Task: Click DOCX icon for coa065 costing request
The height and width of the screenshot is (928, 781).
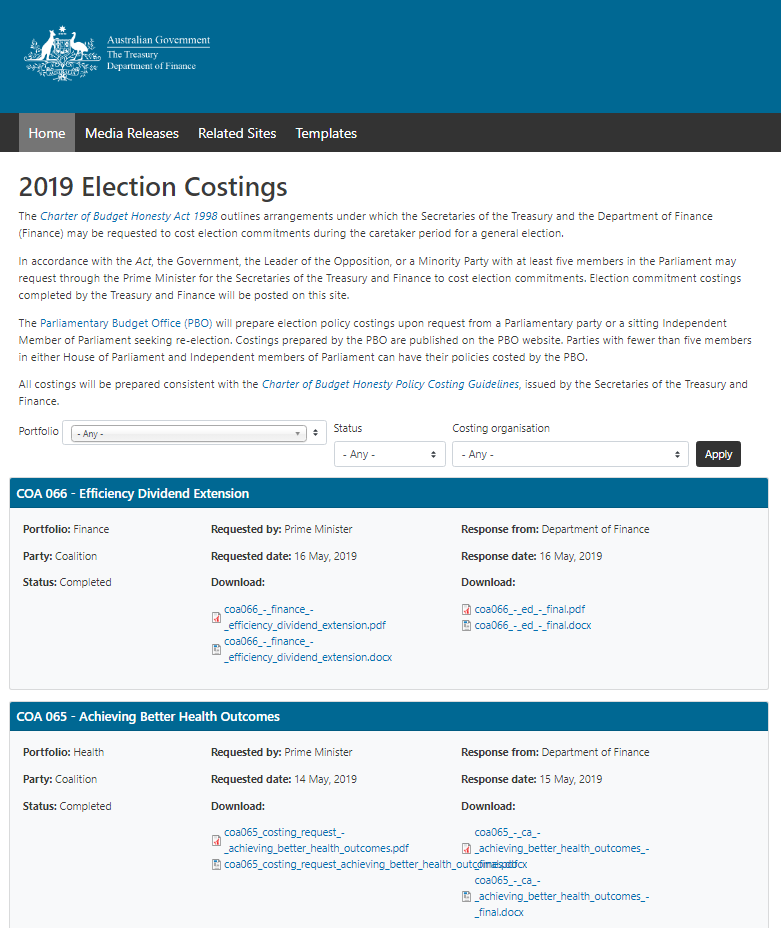Action: click(x=216, y=864)
